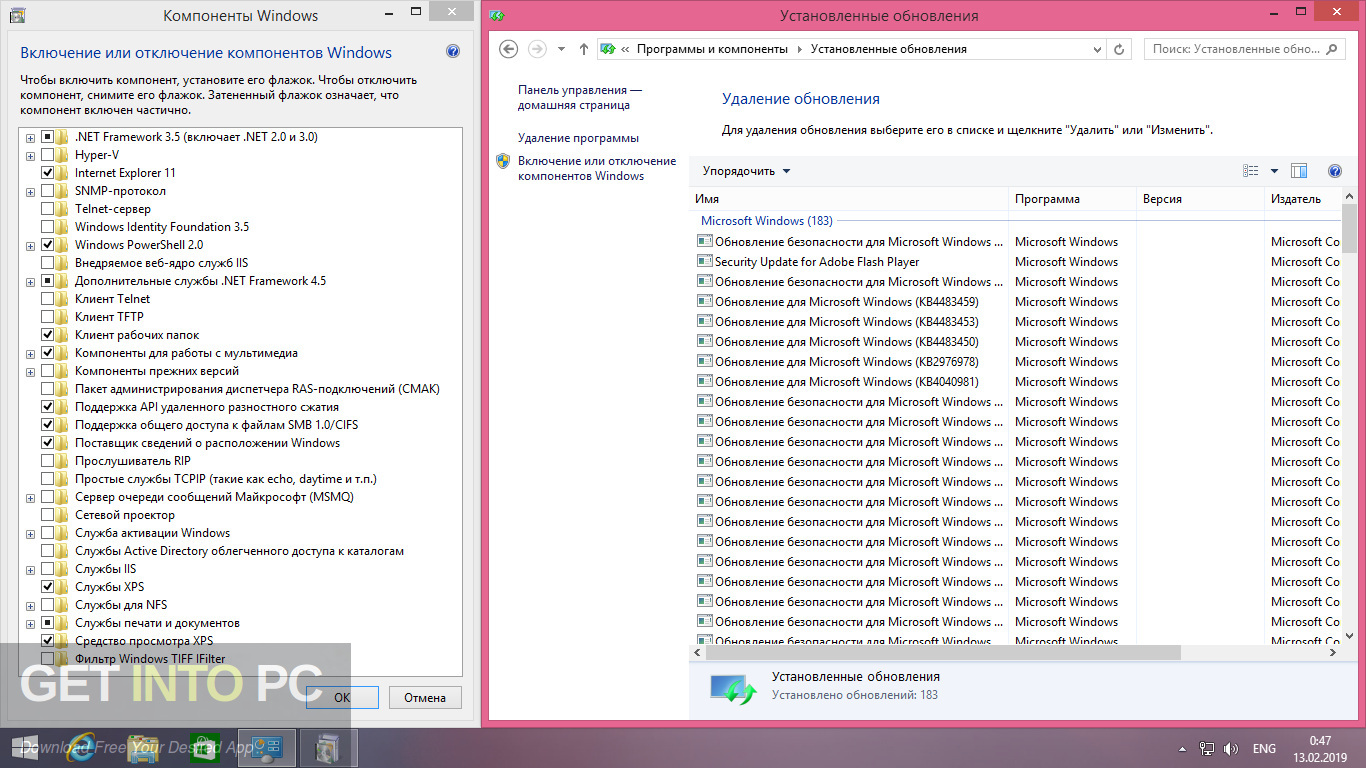1366x768 pixels.
Task: Open help via the updates window question-mark icon
Action: (x=1334, y=171)
